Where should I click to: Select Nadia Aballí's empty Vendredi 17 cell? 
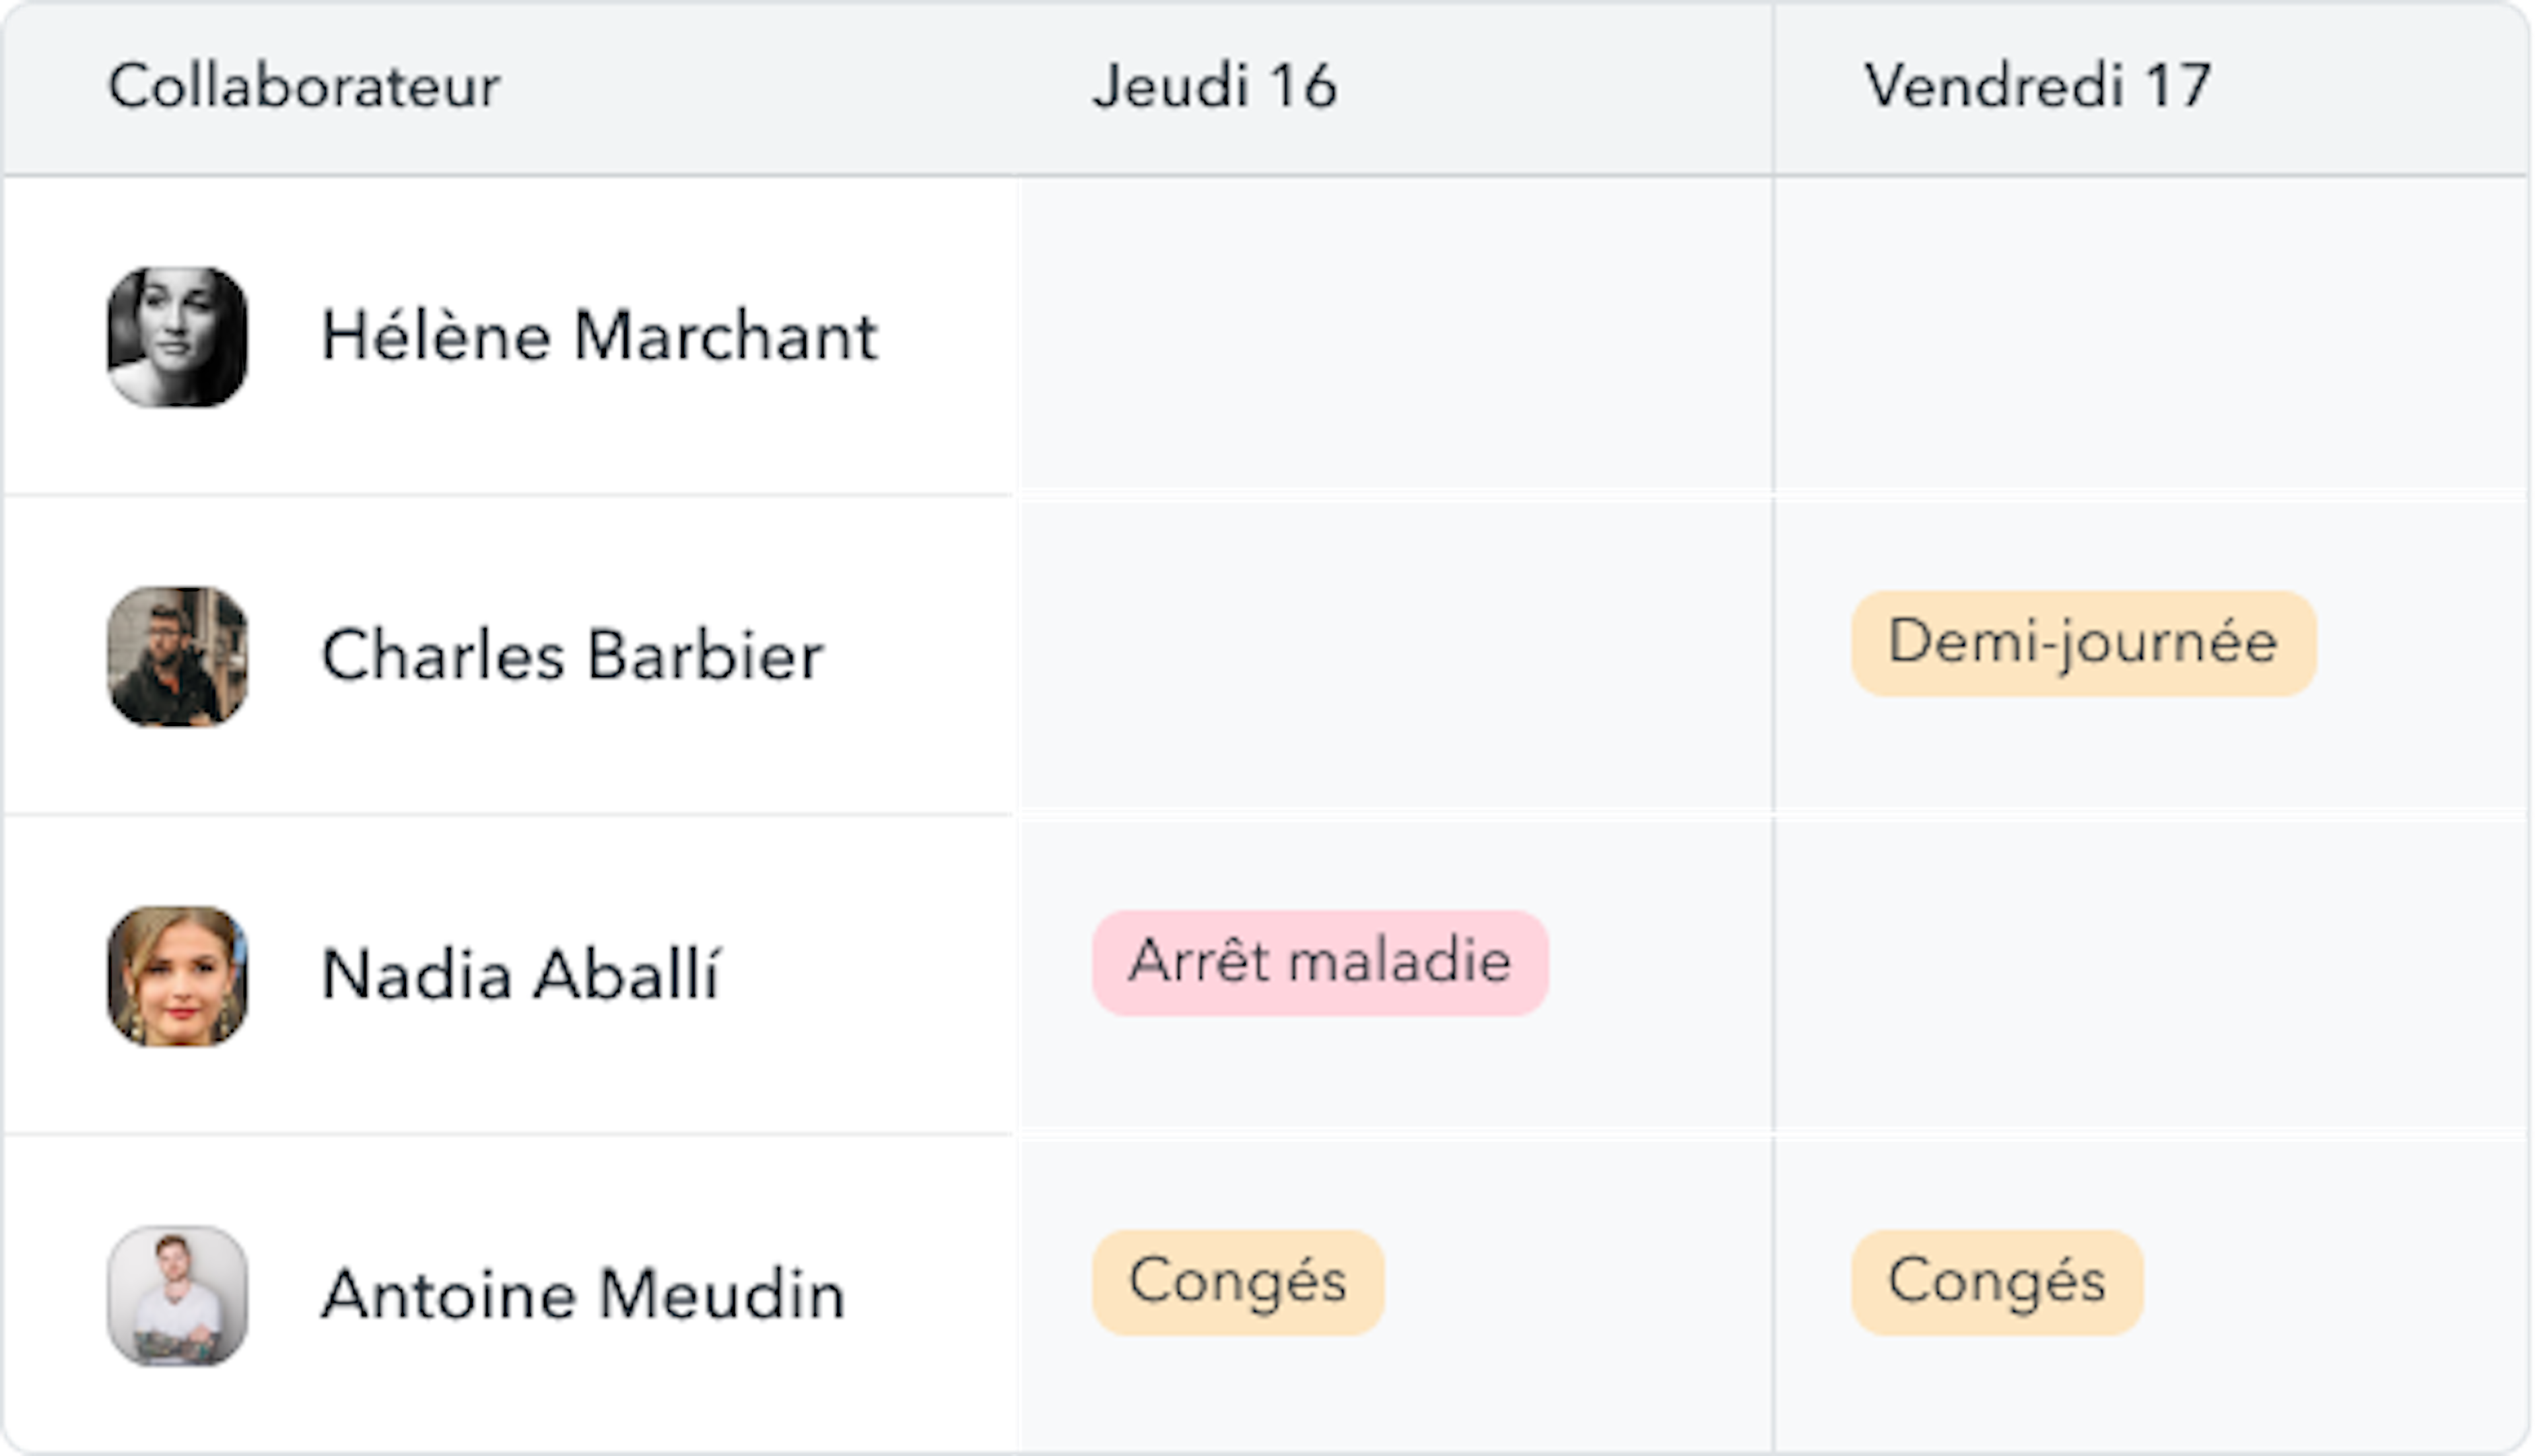point(2152,975)
